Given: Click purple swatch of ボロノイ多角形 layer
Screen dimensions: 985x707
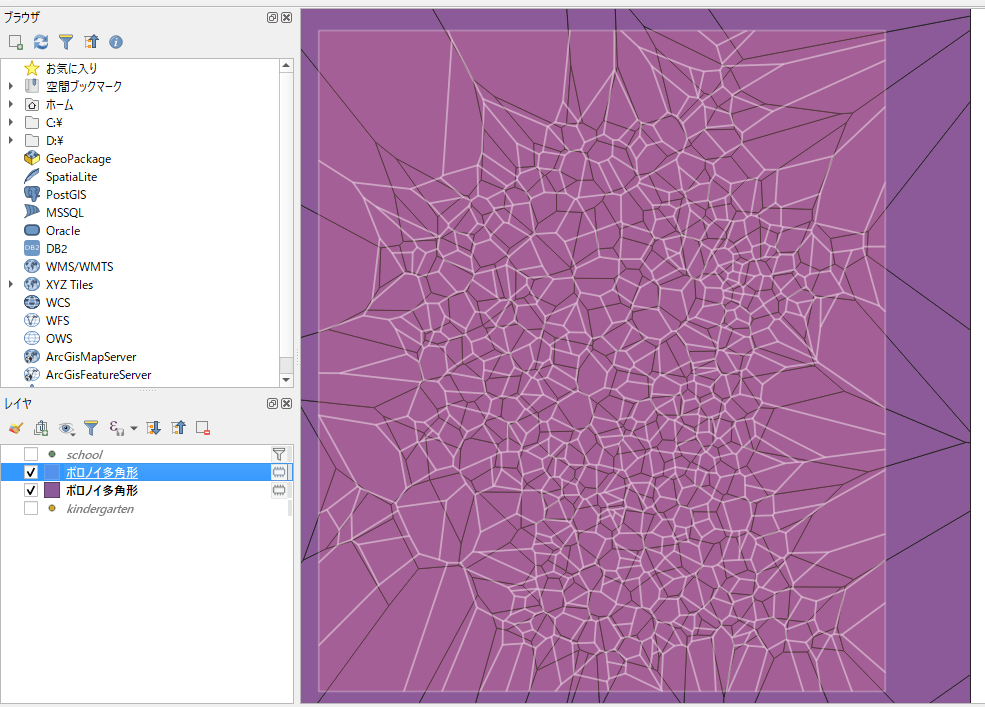Looking at the screenshot, I should (x=52, y=490).
